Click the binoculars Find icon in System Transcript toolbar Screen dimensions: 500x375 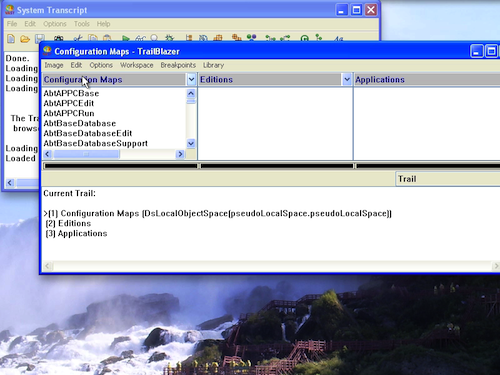tap(59, 38)
